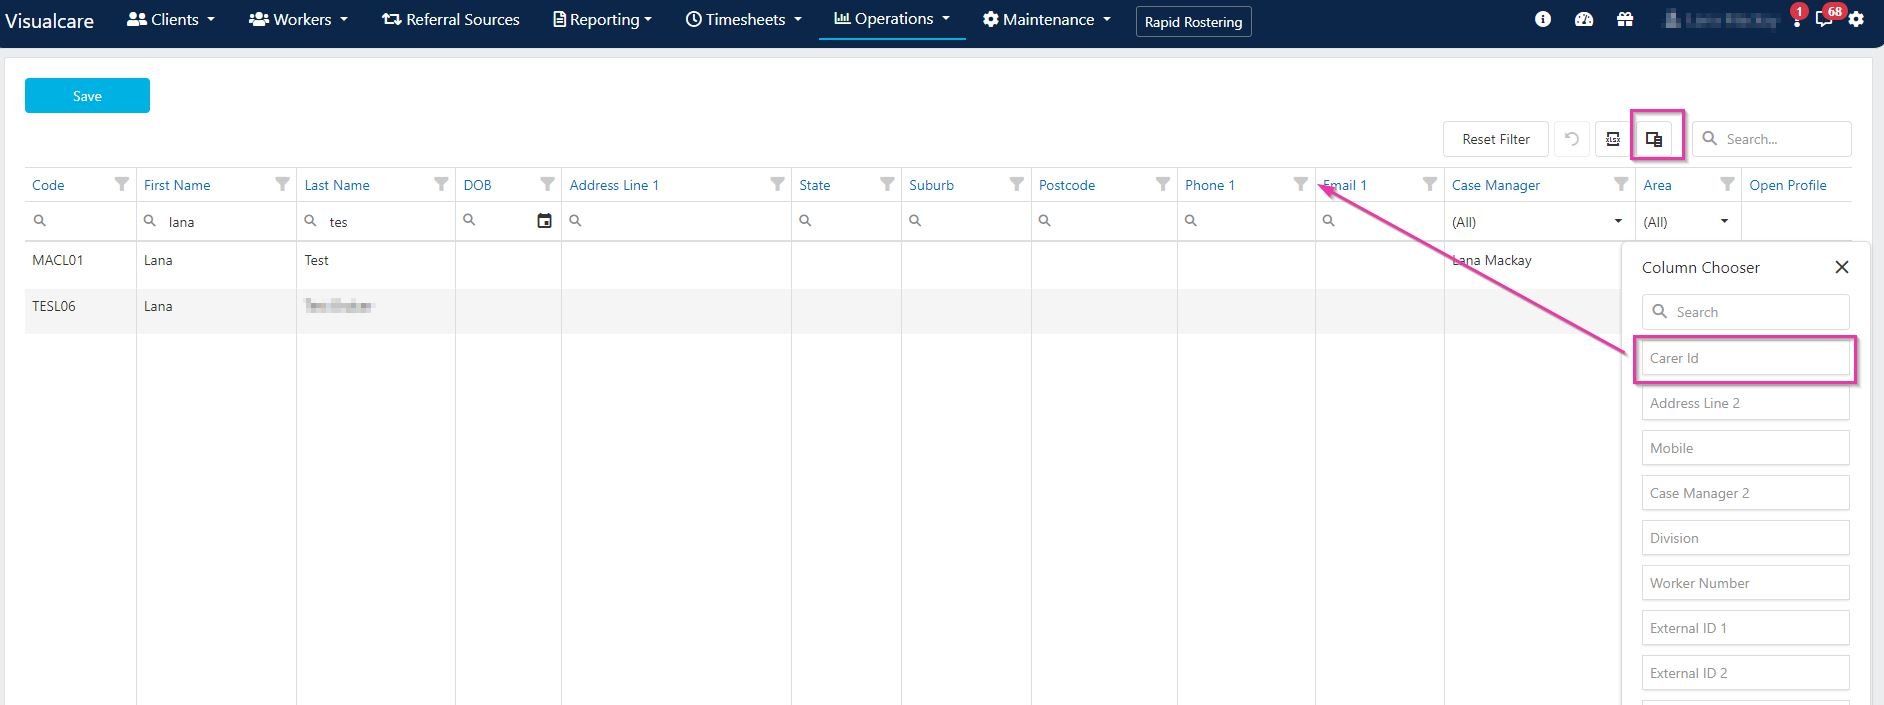
Task: Click the blurred user name in navbar
Action: [1720, 19]
